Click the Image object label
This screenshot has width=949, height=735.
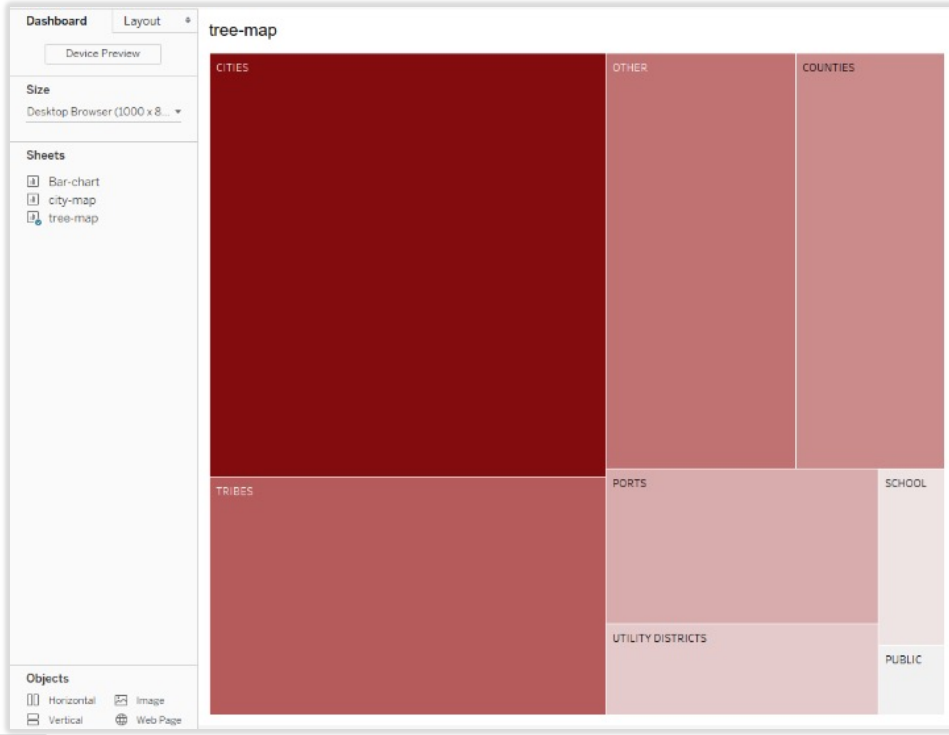[150, 700]
